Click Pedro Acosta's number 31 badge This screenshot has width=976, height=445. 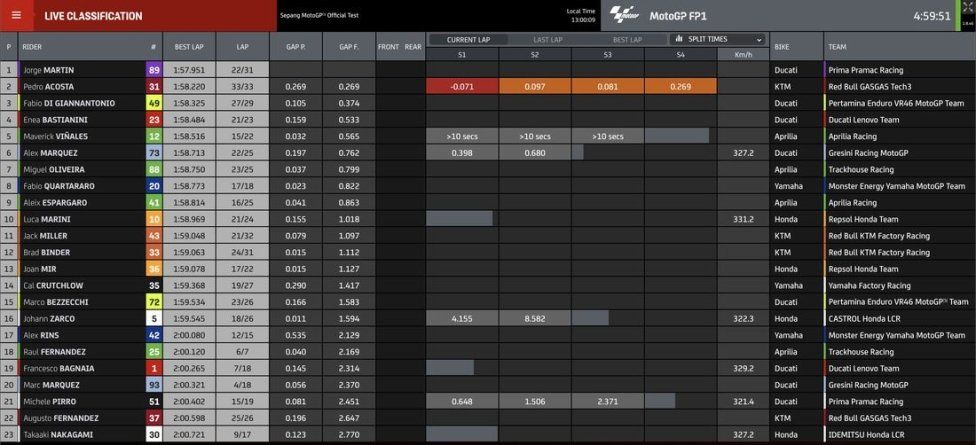tap(154, 87)
